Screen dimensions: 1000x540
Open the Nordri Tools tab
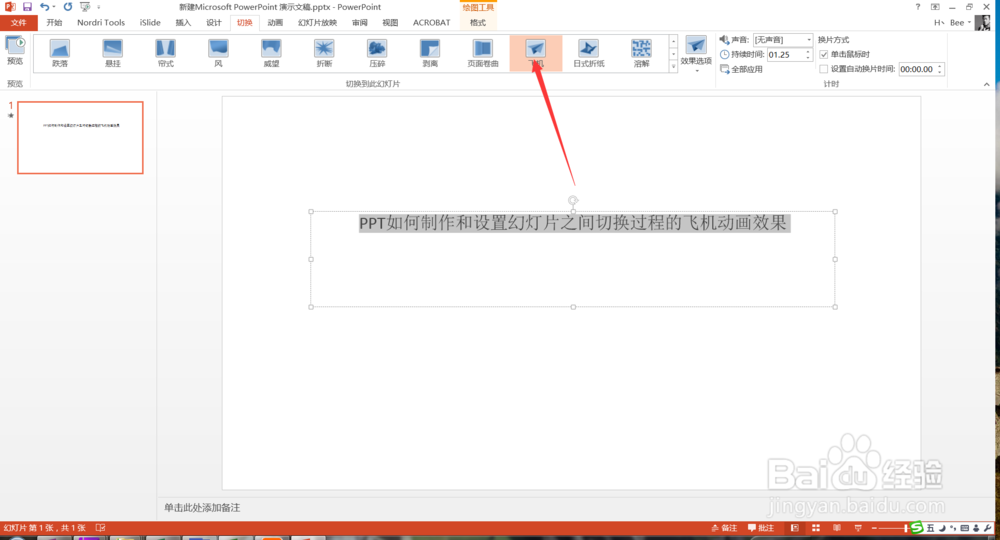tap(101, 22)
